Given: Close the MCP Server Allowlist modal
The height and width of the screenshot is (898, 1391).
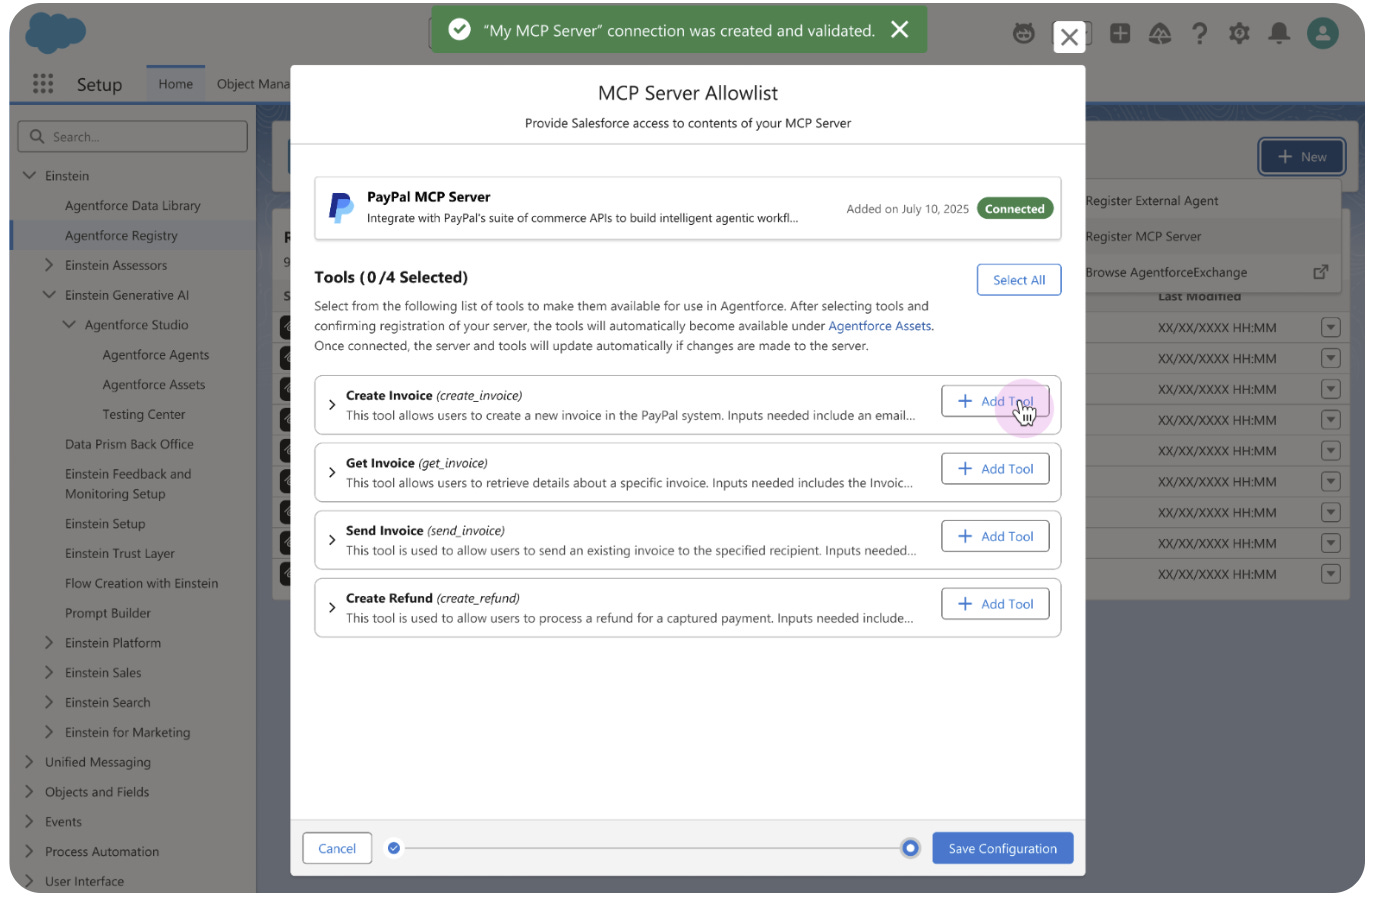Looking at the screenshot, I should [1069, 38].
